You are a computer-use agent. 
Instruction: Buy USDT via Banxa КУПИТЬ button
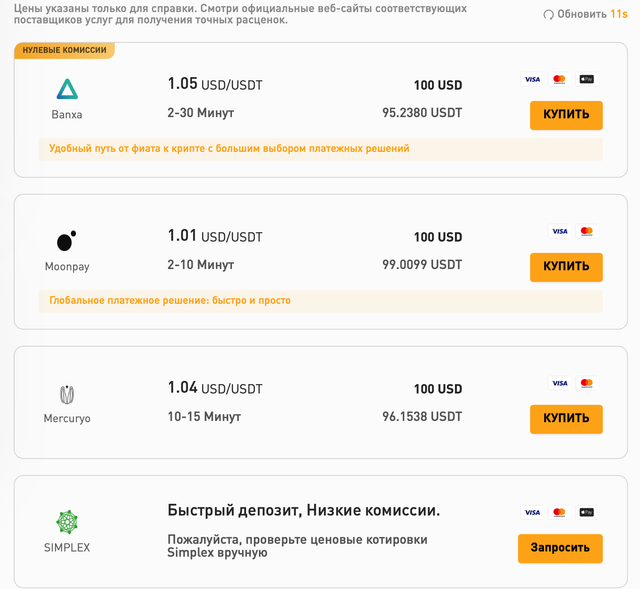click(x=566, y=115)
